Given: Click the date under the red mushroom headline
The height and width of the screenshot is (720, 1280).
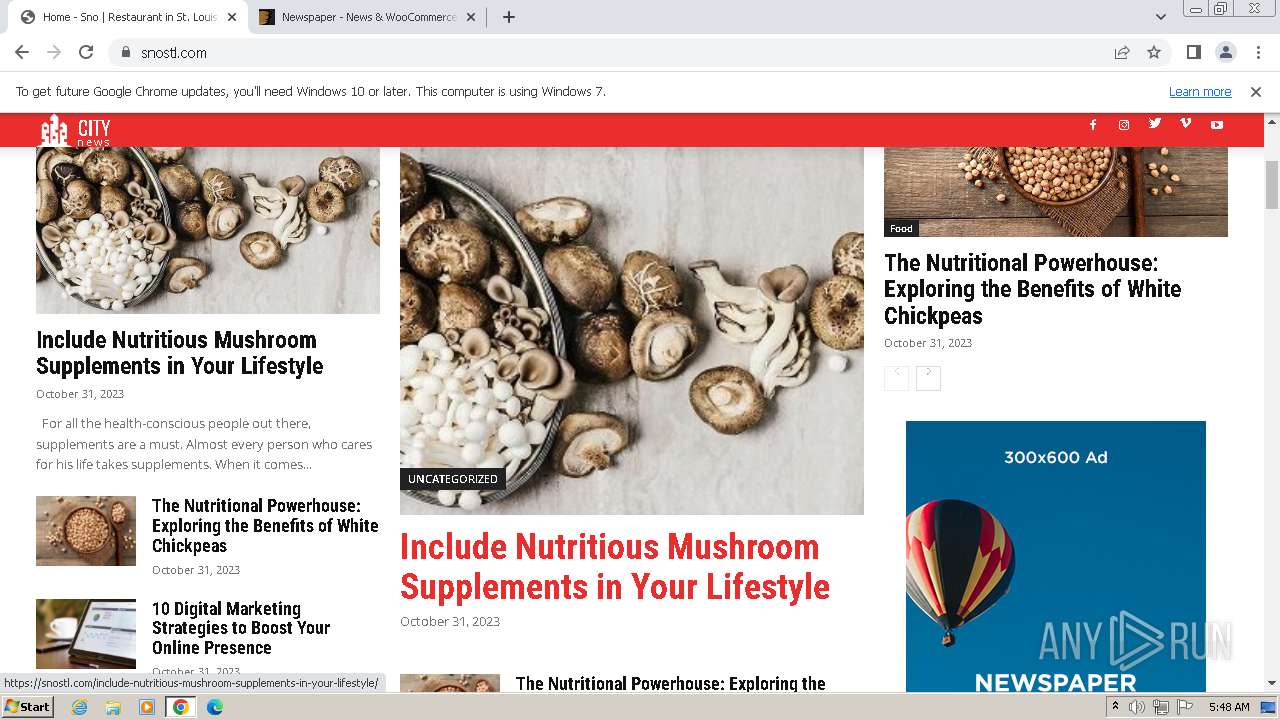Looking at the screenshot, I should click(450, 621).
